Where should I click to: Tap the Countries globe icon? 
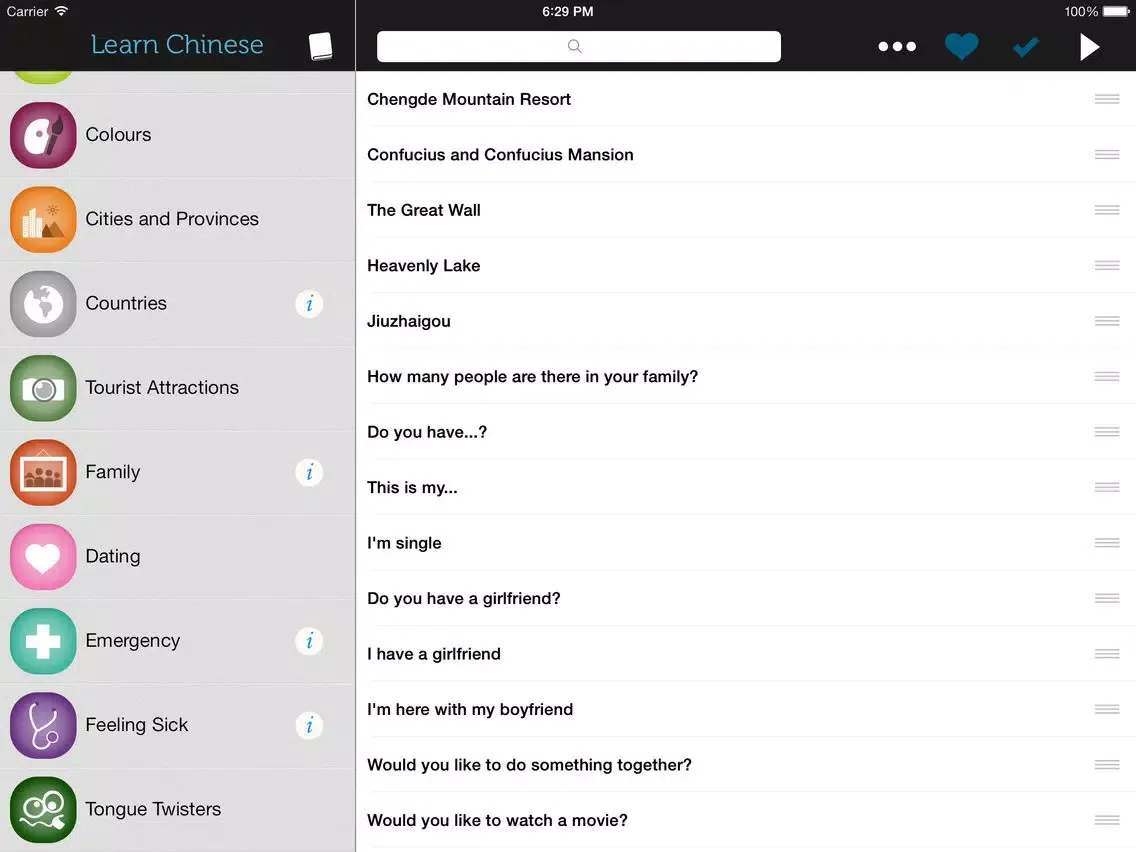point(43,304)
